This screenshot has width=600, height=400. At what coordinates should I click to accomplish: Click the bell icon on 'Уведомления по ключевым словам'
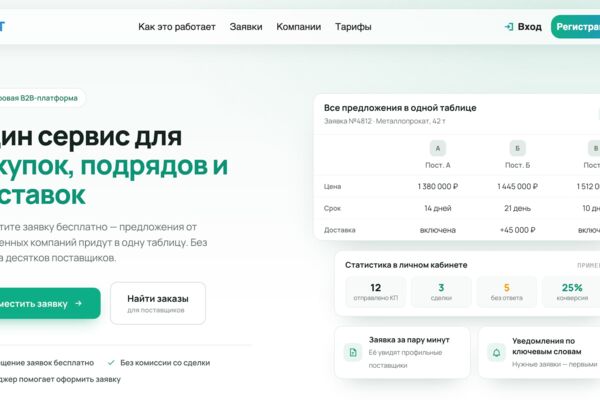pyautogui.click(x=496, y=353)
